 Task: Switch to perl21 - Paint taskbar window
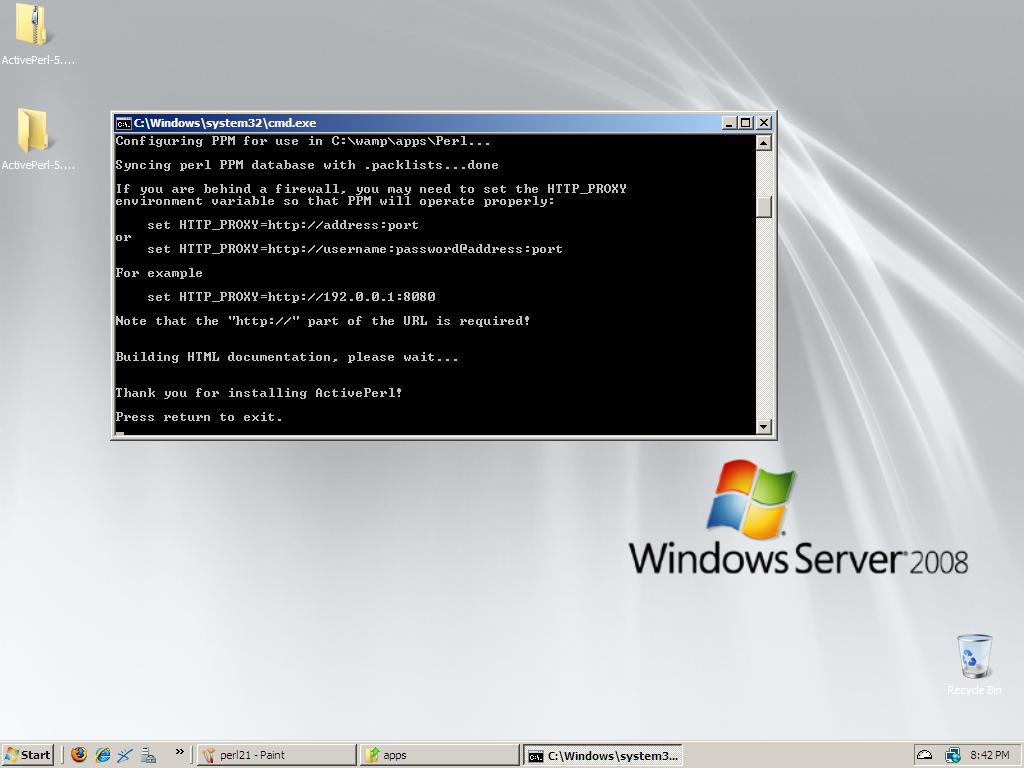[276, 755]
